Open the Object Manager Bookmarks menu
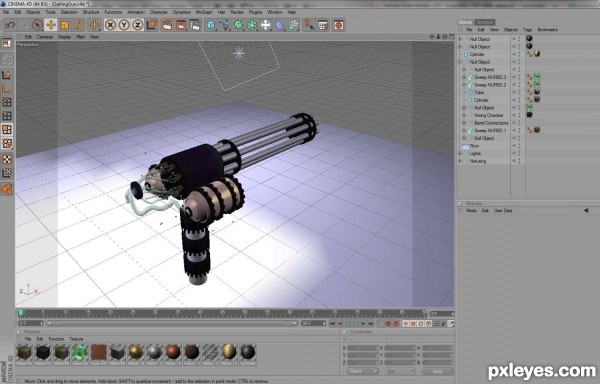Screen dimensions: 600x384 click(x=548, y=29)
